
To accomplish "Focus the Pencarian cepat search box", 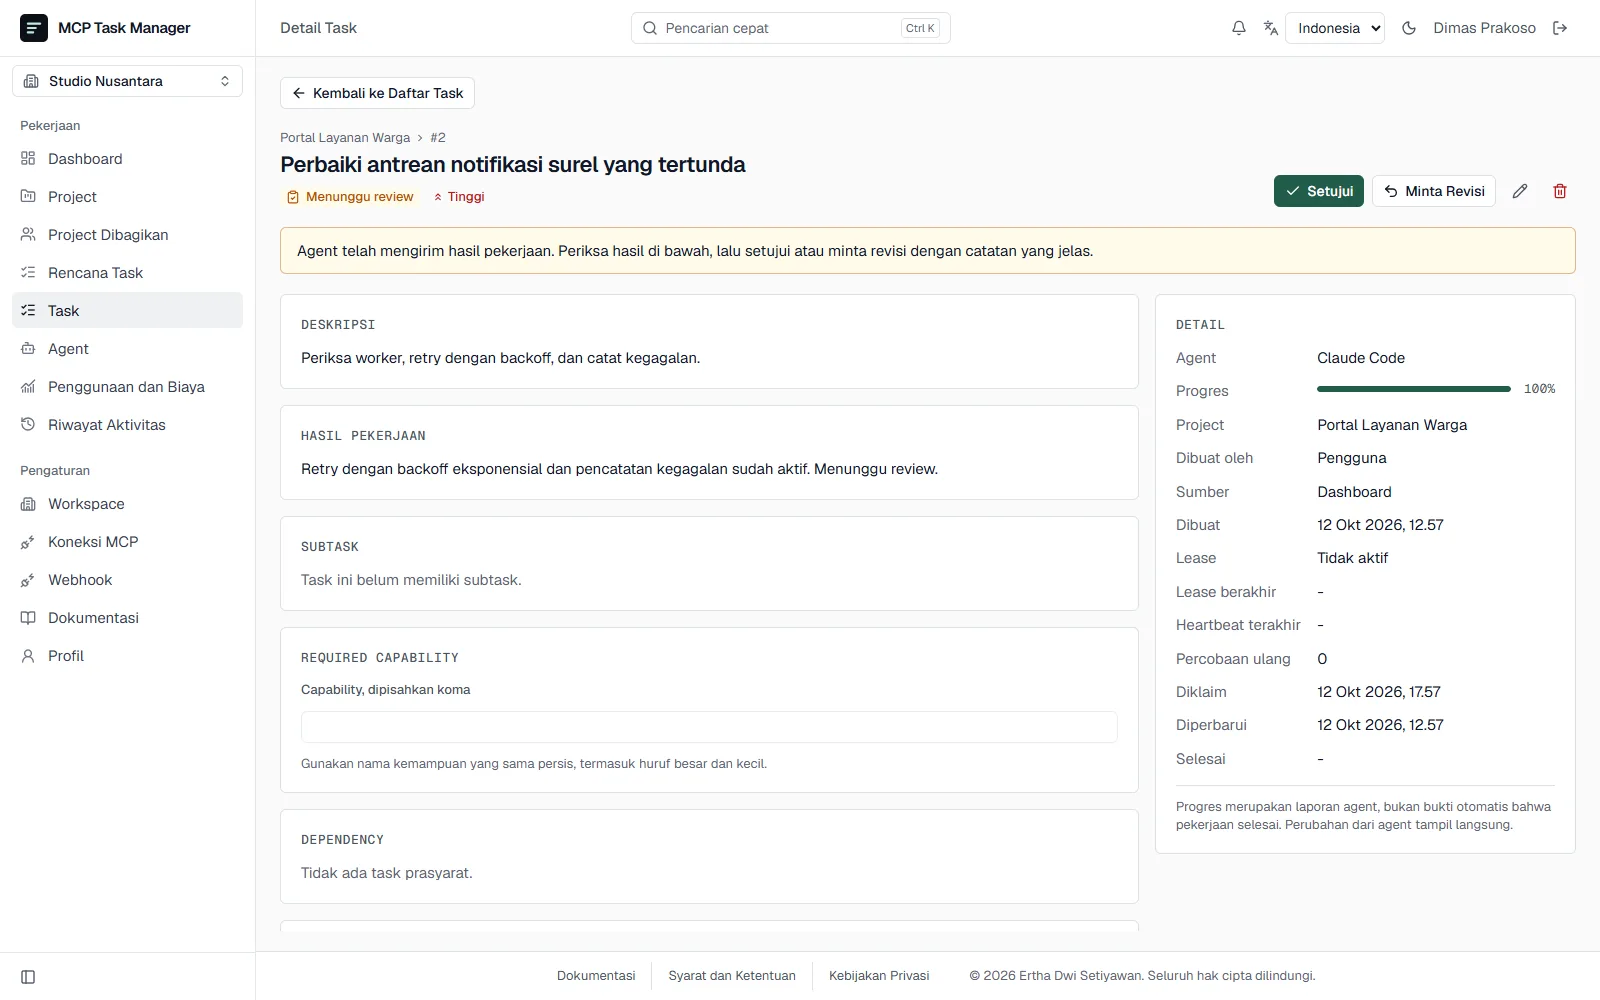I will pyautogui.click(x=790, y=28).
